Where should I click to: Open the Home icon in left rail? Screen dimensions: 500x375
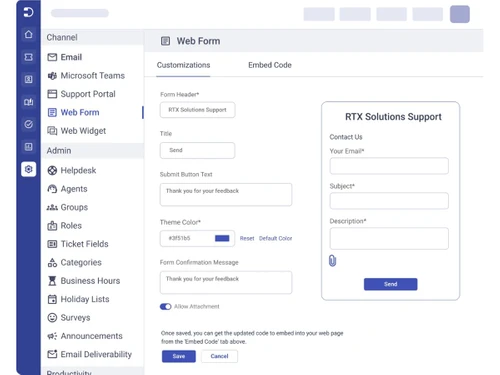click(x=29, y=34)
